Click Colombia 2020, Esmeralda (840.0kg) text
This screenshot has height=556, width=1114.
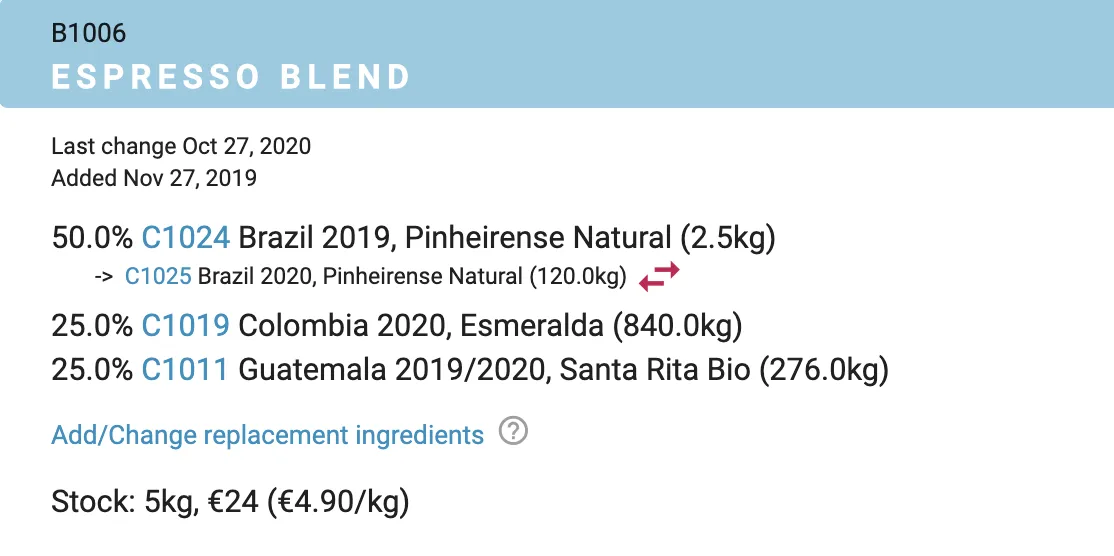click(491, 325)
